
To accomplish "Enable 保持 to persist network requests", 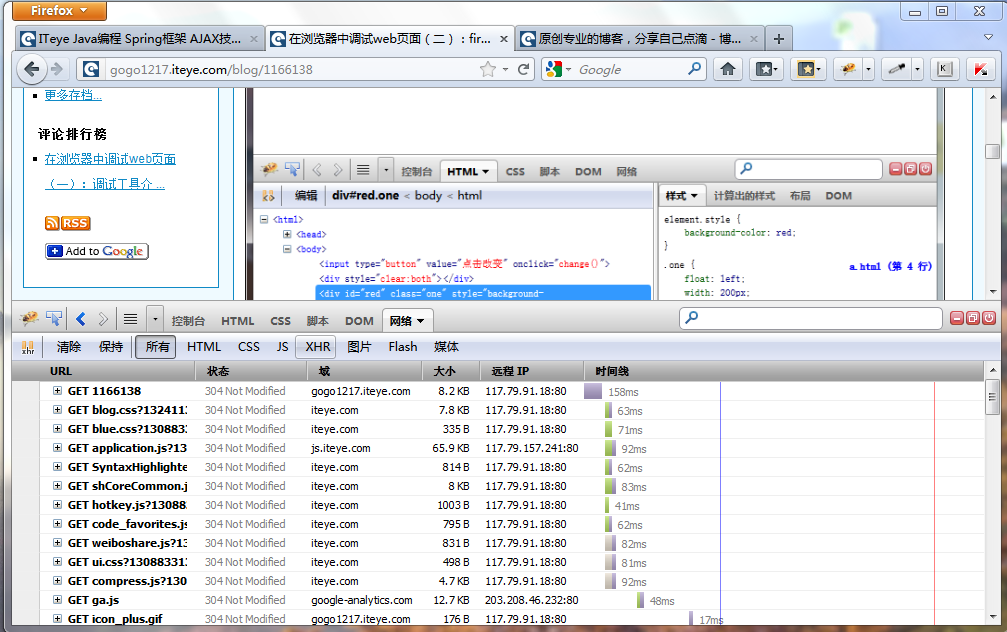I will tap(112, 346).
